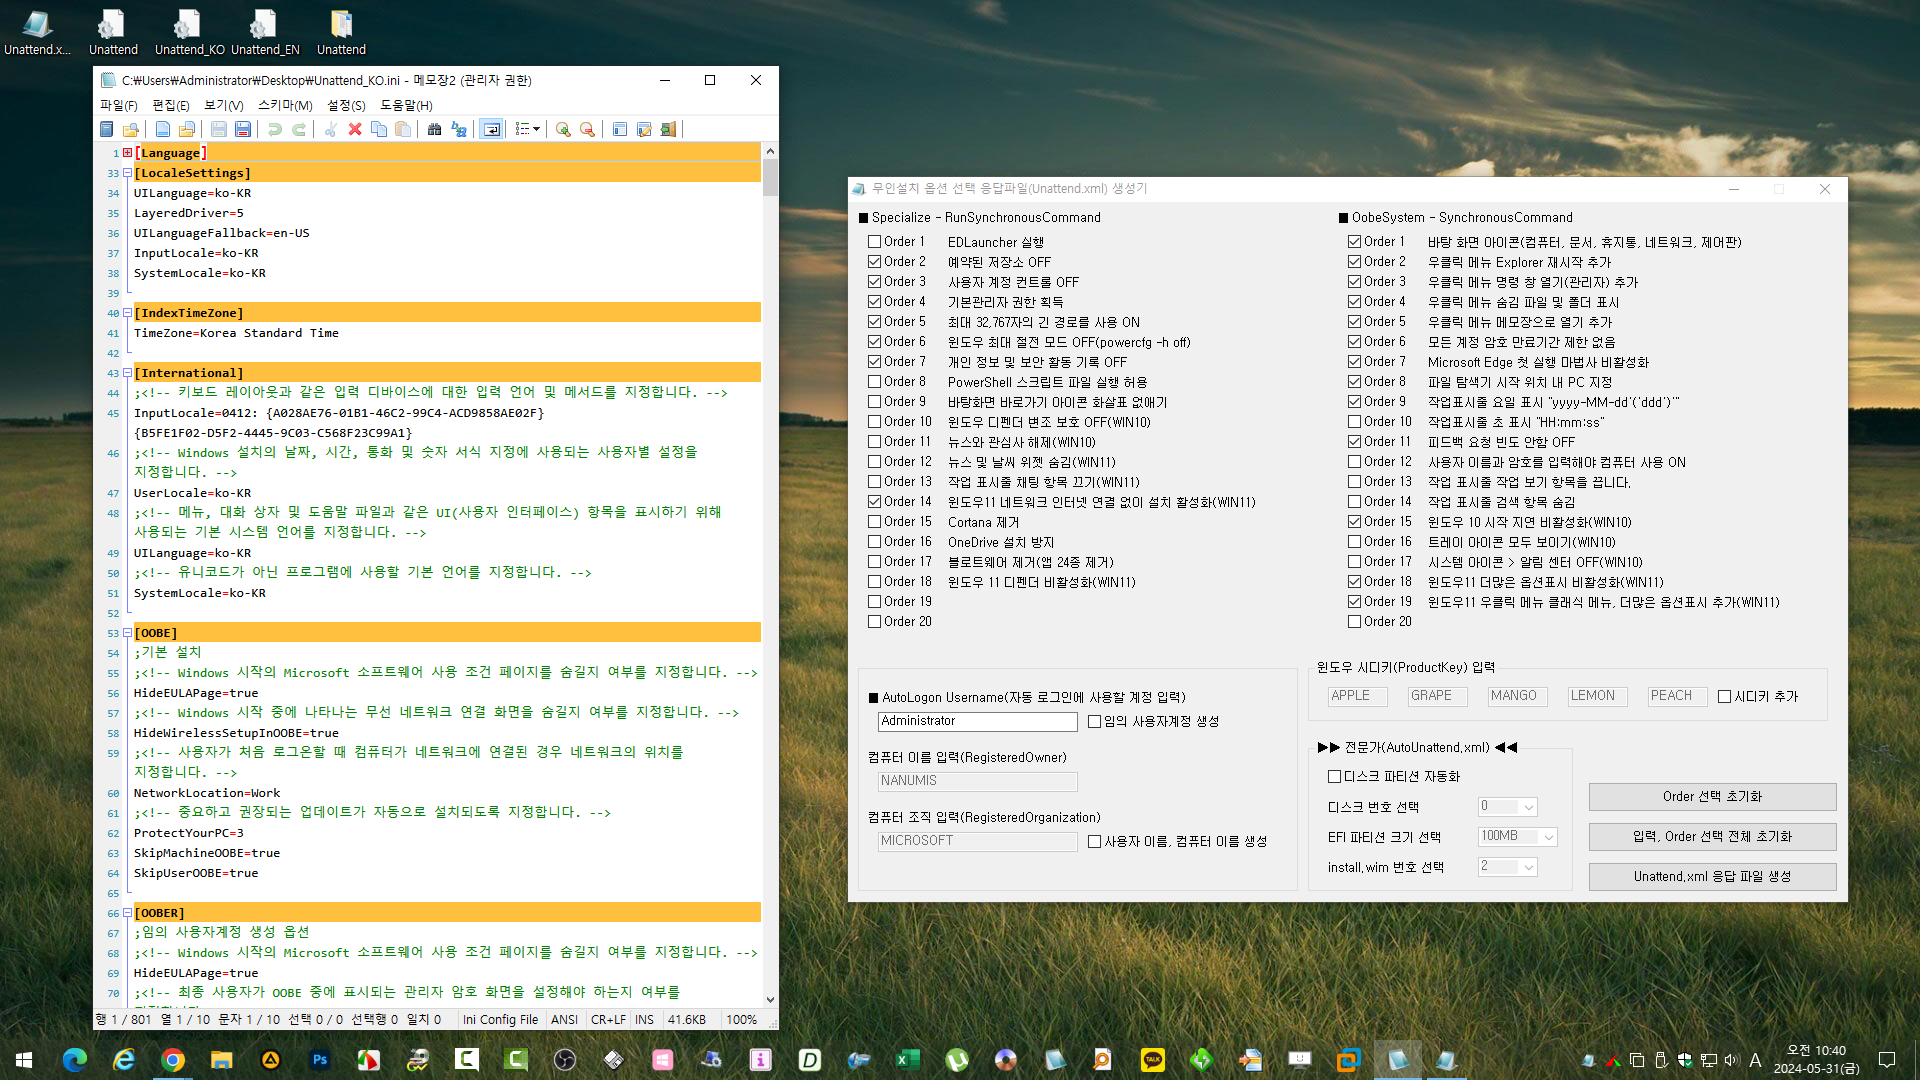
Task: Uncheck OobeSystem Order 7 Microsoft Edge option
Action: pos(1355,361)
